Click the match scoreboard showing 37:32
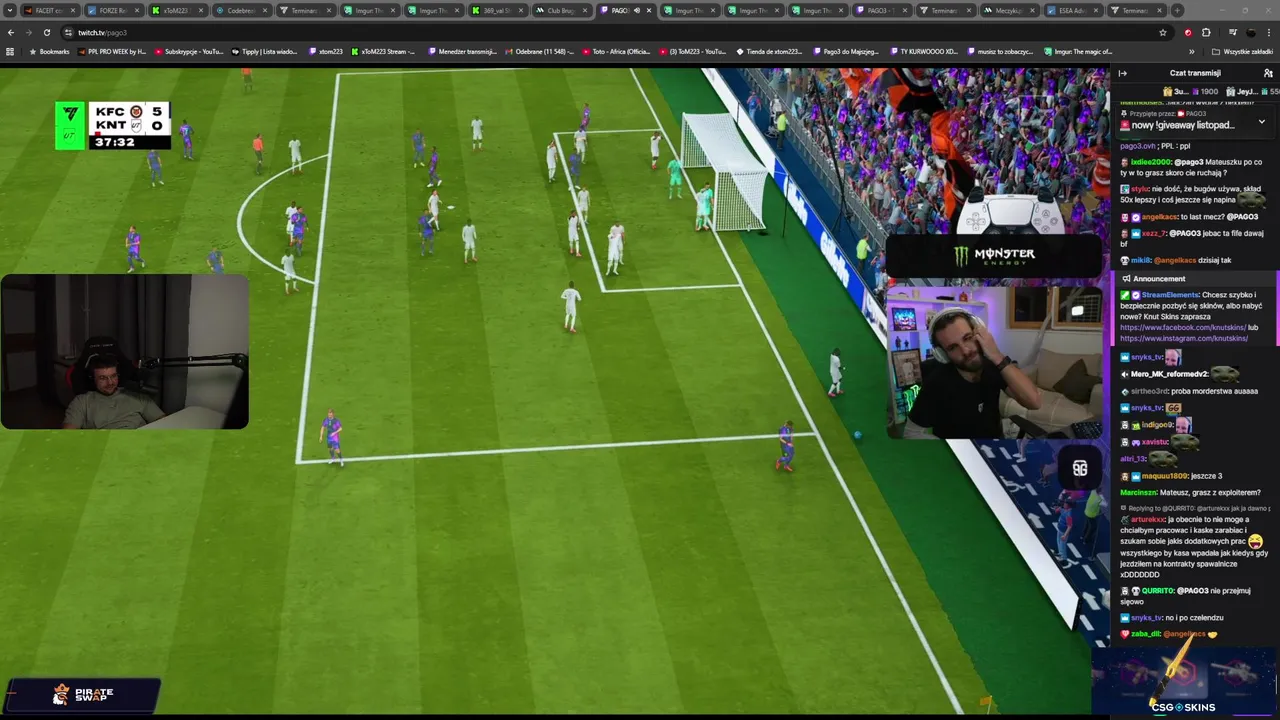 pos(113,126)
